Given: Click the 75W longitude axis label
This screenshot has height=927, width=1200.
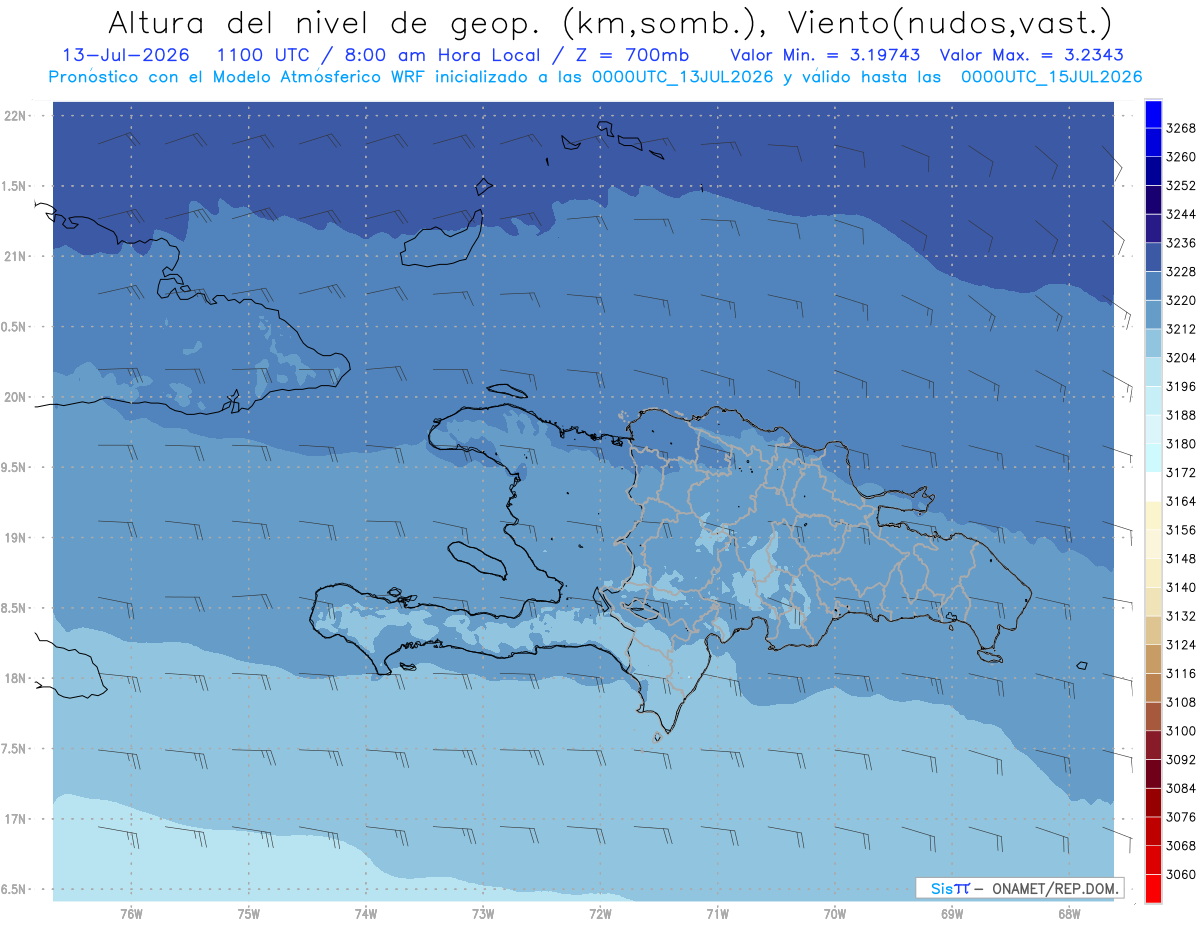Looking at the screenshot, I should click(x=249, y=914).
